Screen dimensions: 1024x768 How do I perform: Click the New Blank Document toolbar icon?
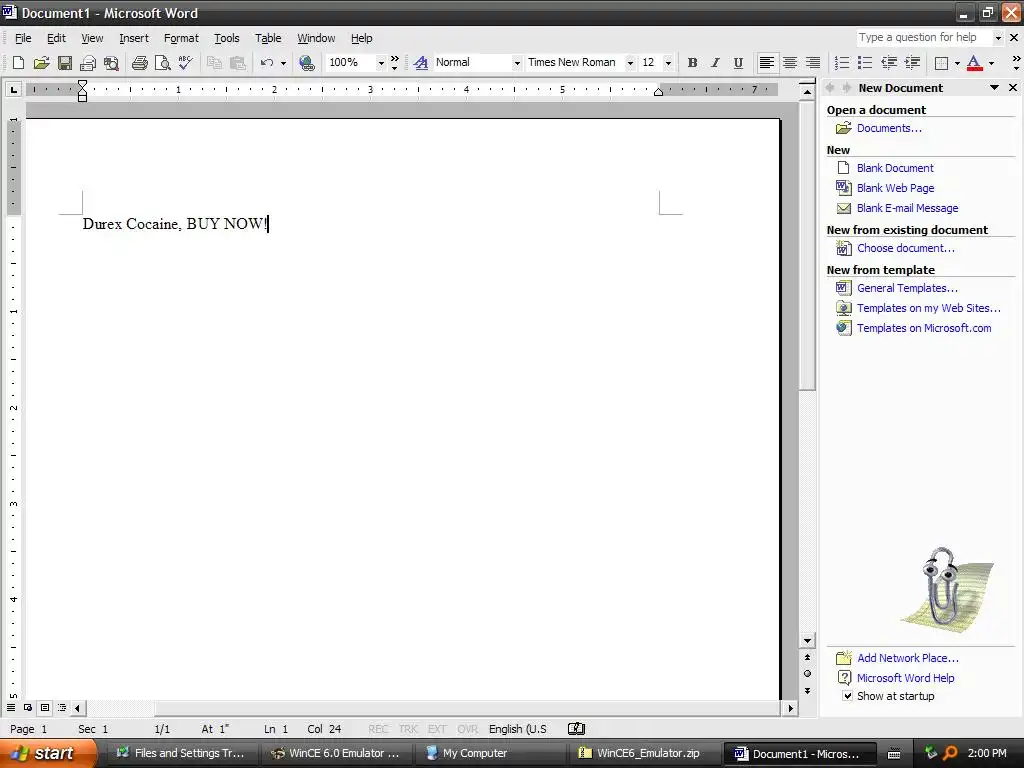(x=18, y=63)
